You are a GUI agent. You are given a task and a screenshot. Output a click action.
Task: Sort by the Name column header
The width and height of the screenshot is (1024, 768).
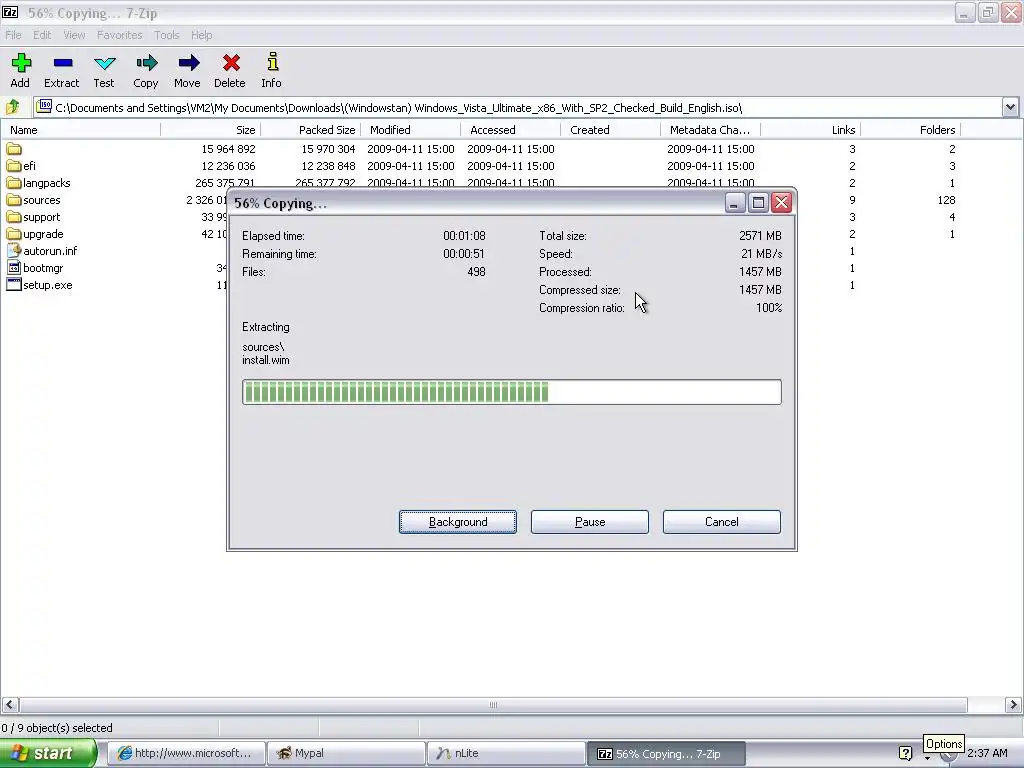(80, 130)
